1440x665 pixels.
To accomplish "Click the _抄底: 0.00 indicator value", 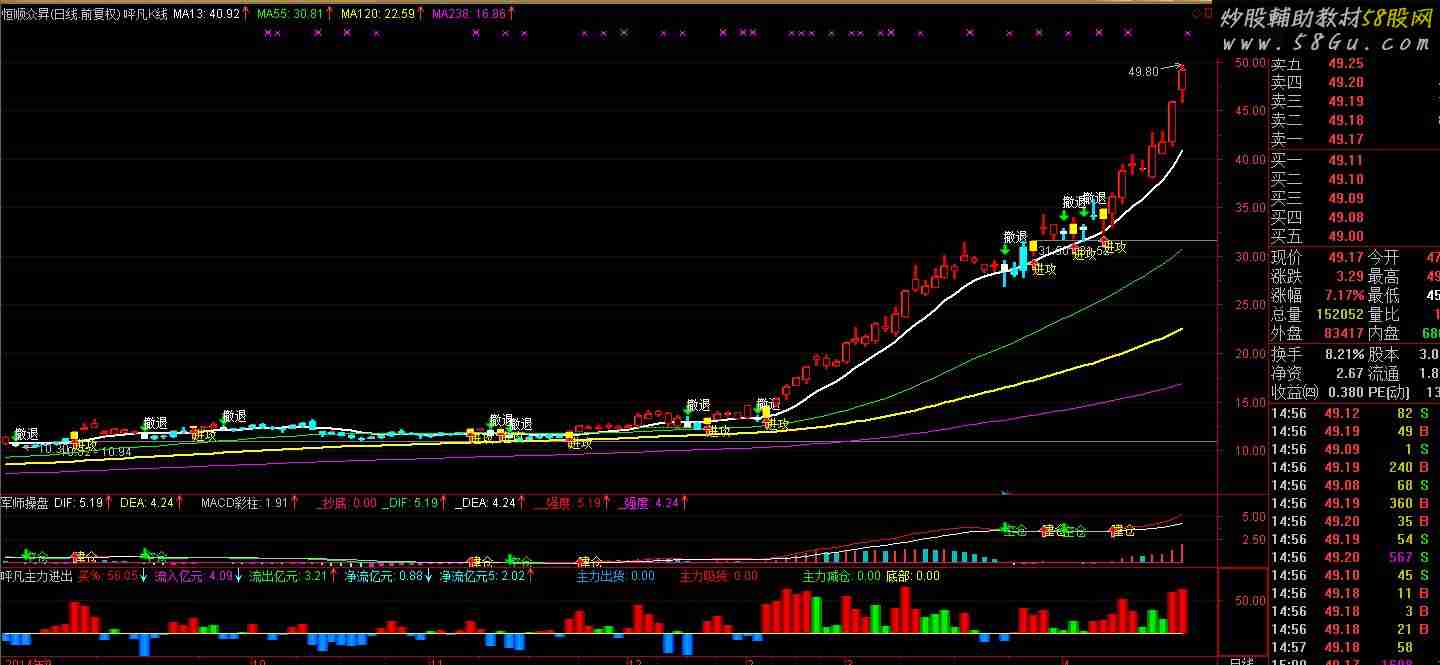I will pos(347,503).
